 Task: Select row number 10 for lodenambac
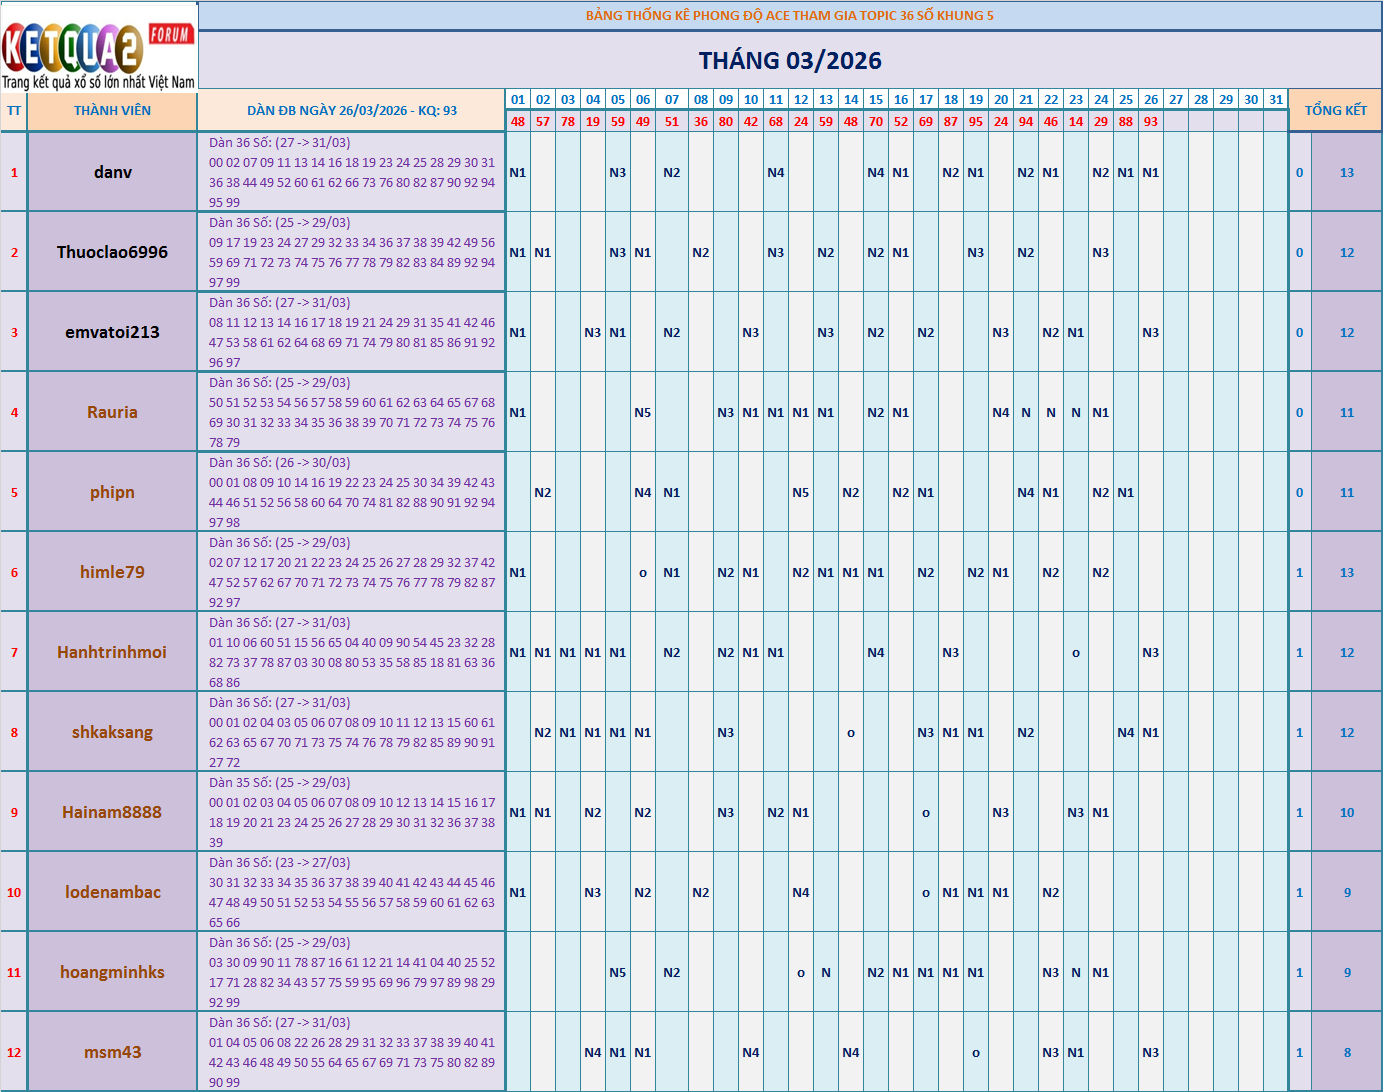coord(14,892)
